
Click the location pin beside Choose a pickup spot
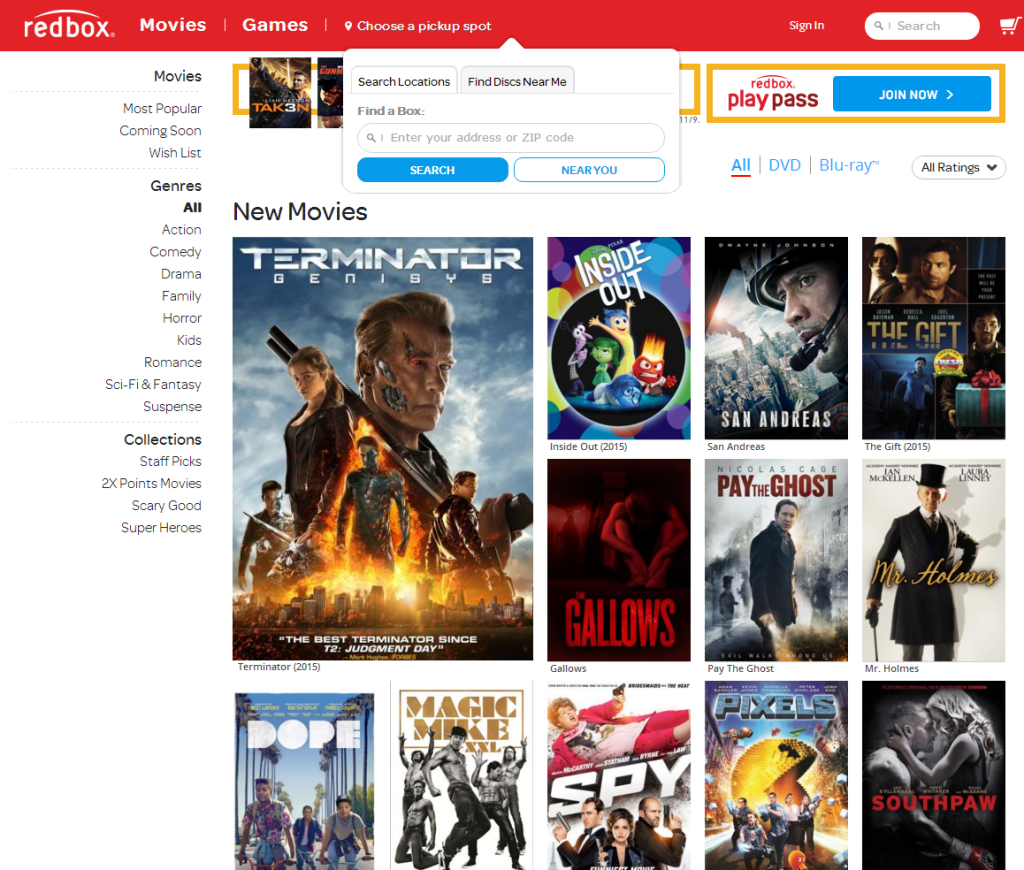pyautogui.click(x=349, y=25)
